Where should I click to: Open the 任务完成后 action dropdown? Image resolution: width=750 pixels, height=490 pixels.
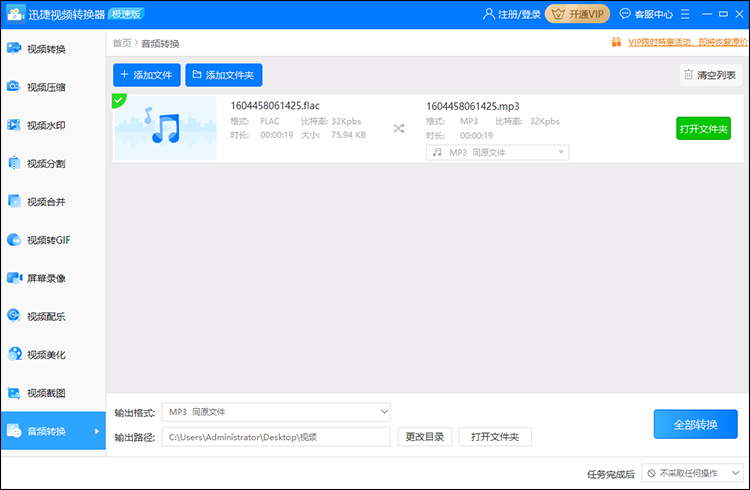tap(692, 473)
